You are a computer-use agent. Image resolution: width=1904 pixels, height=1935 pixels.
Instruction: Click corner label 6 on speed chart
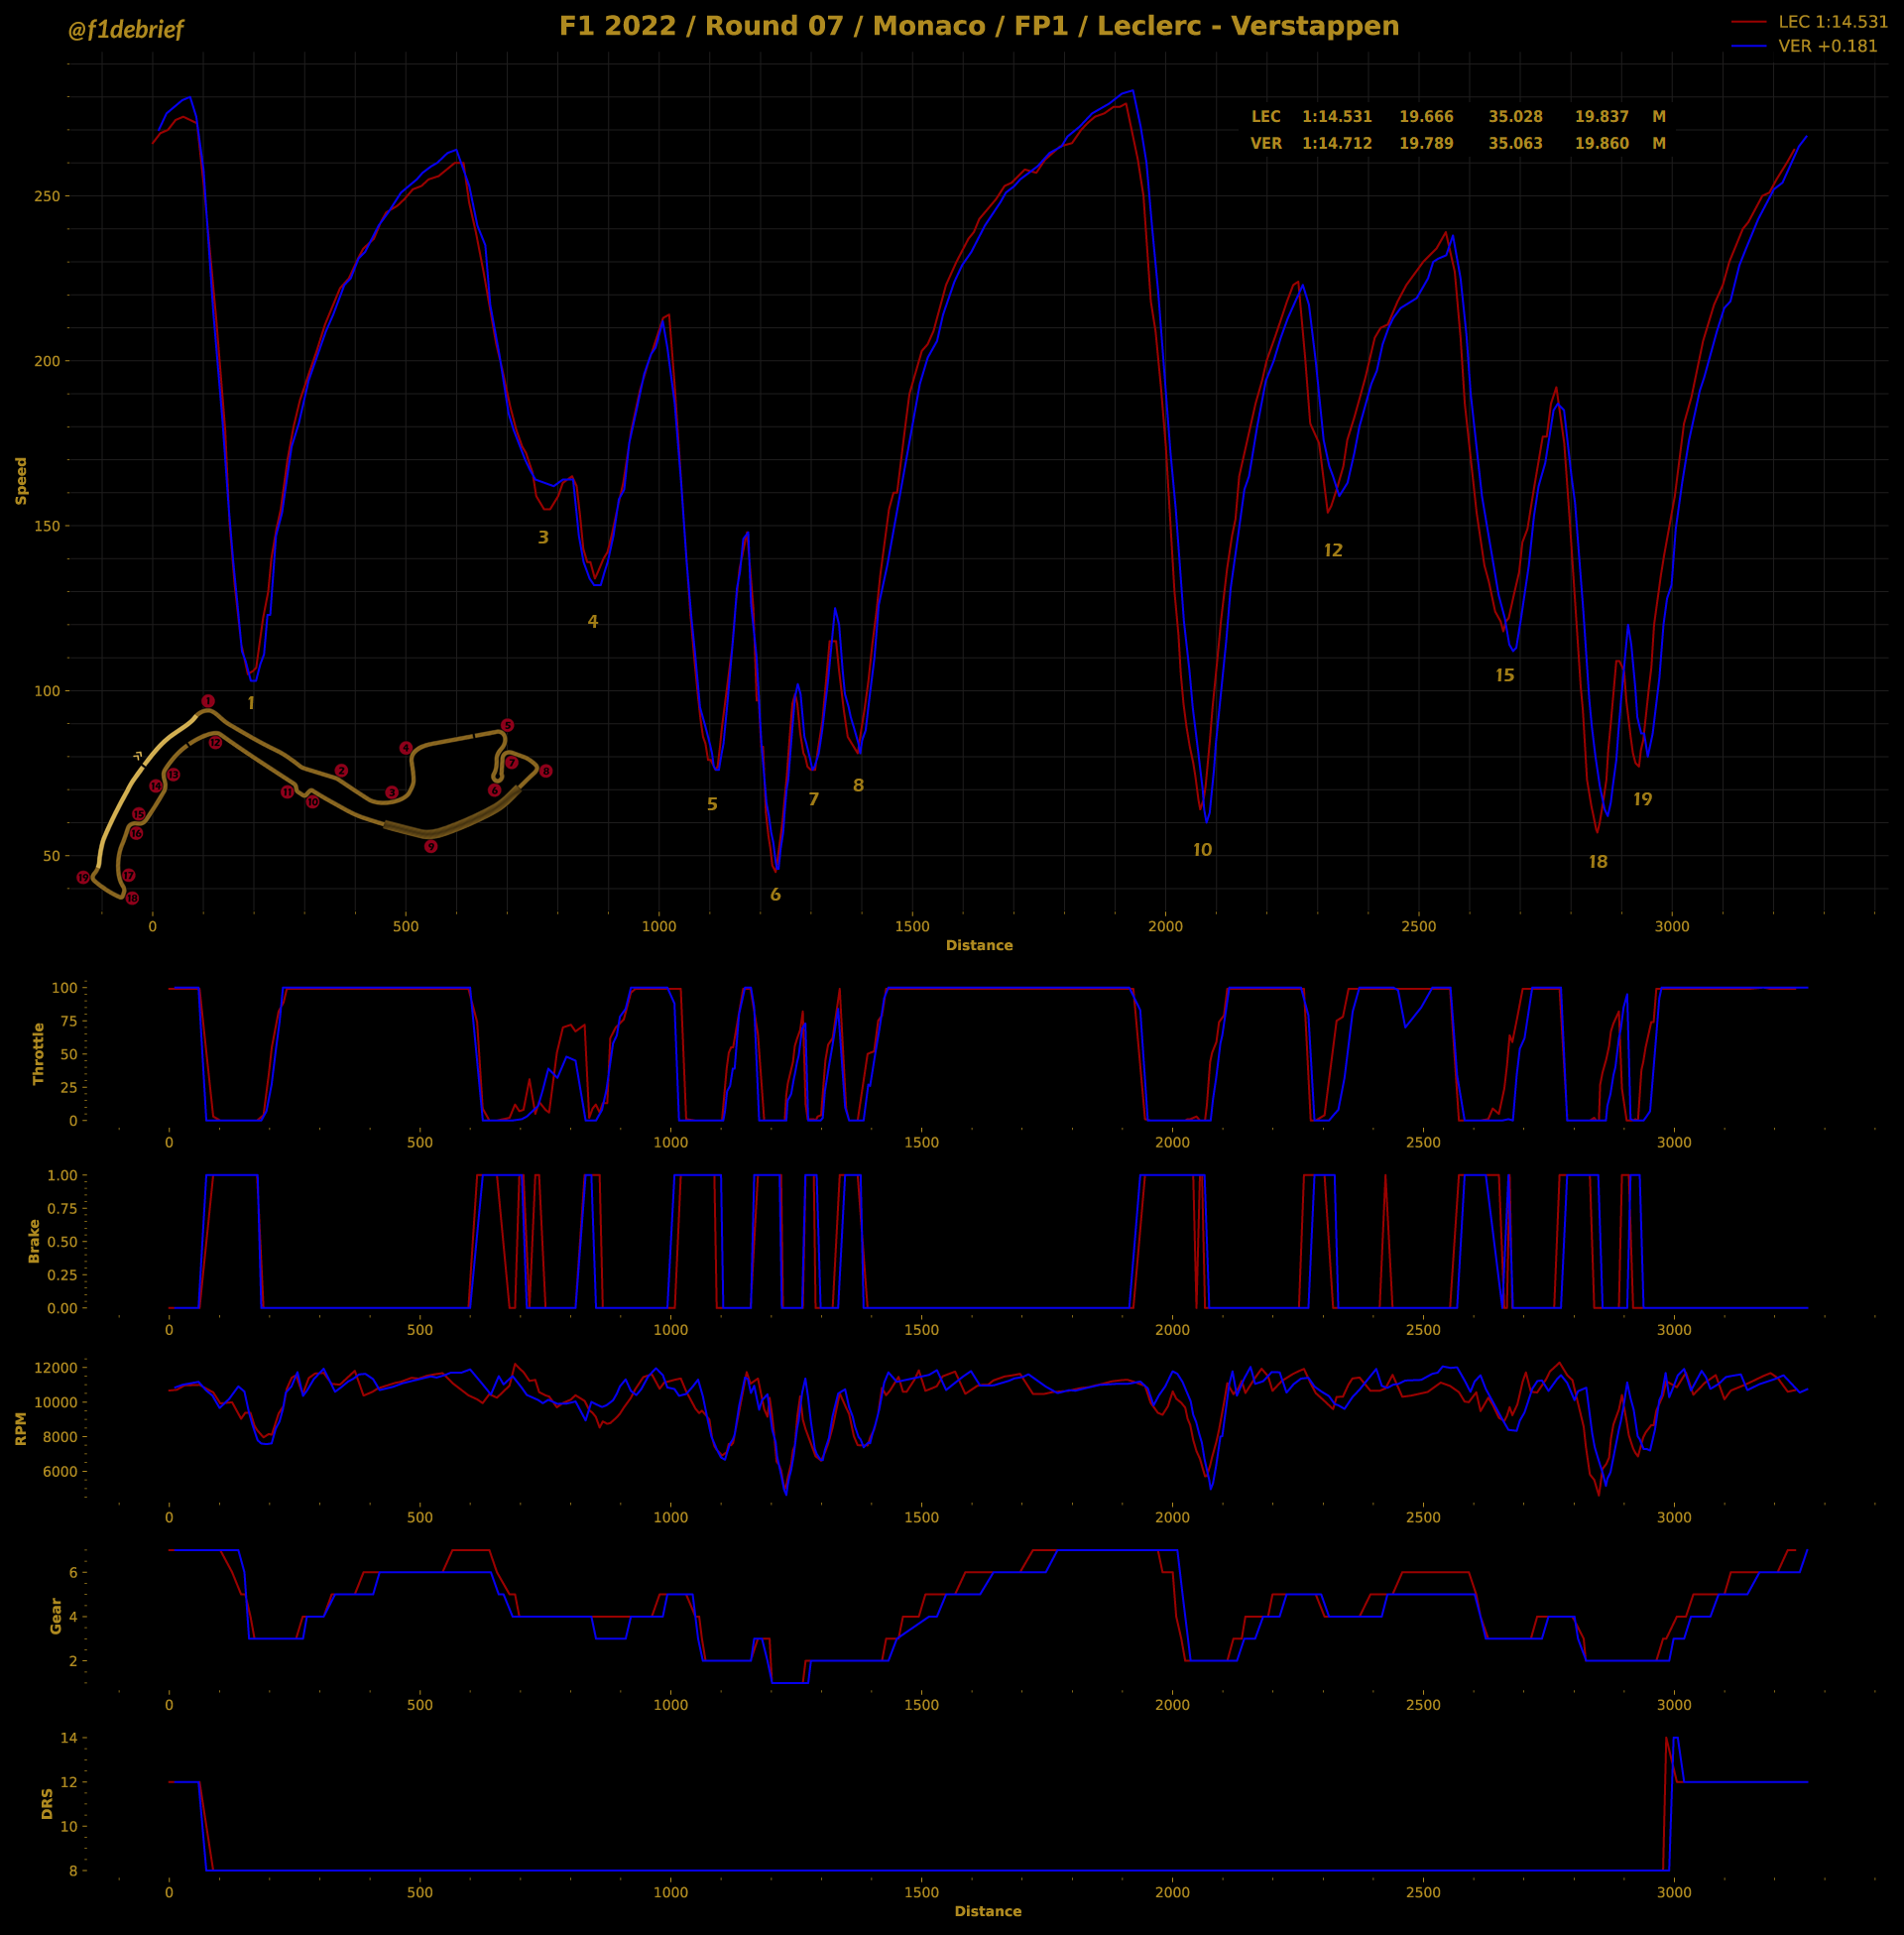click(775, 895)
